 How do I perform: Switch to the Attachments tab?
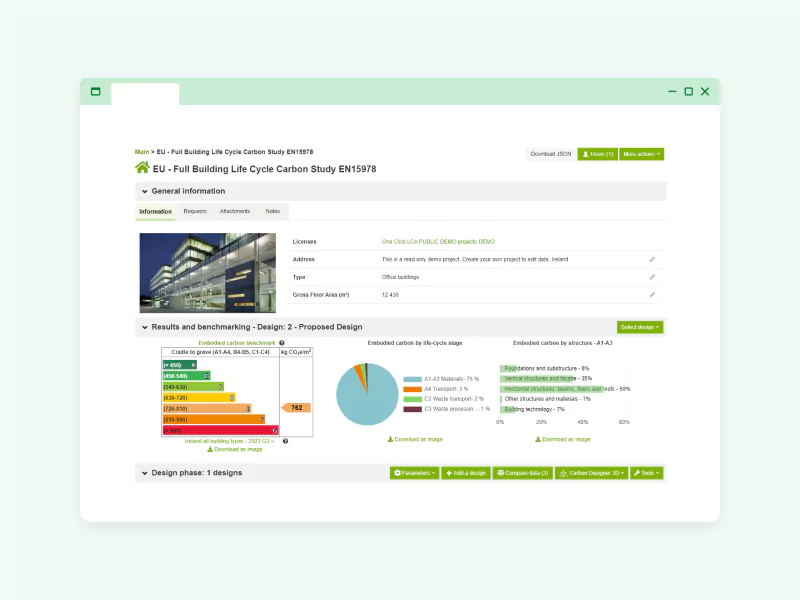235,212
